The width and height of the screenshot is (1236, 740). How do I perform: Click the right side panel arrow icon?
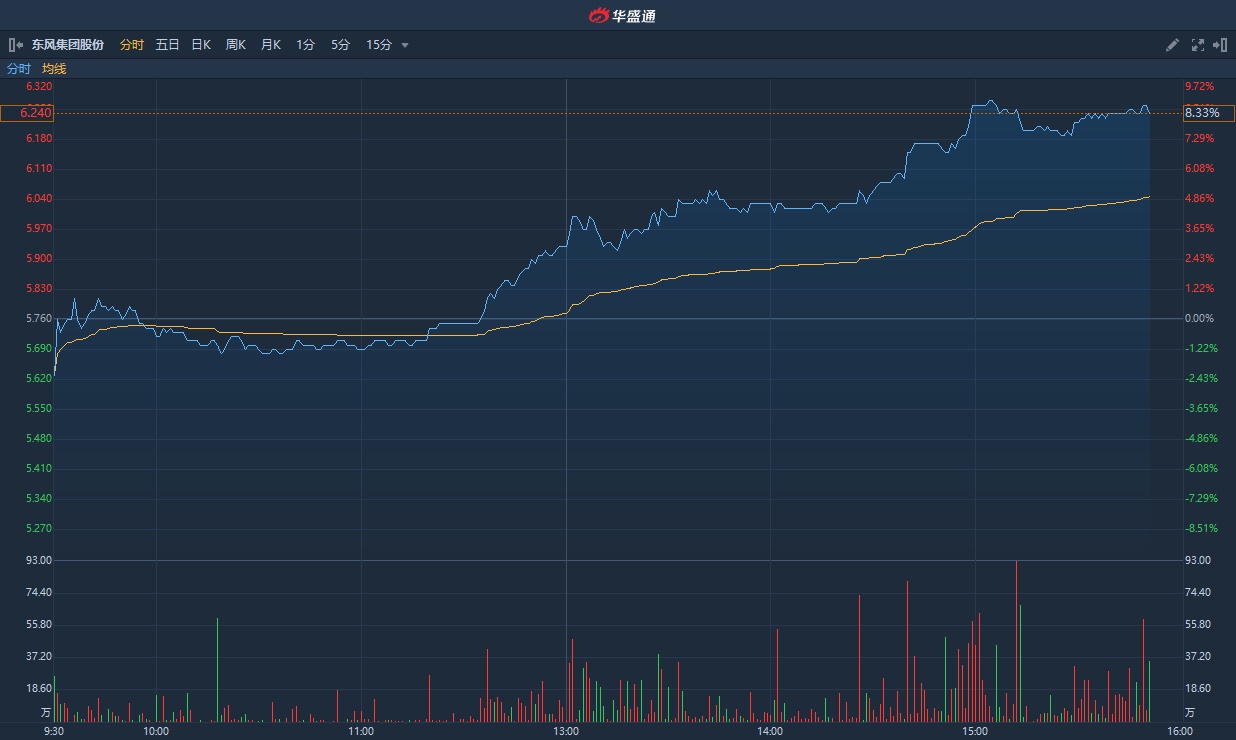(1220, 45)
